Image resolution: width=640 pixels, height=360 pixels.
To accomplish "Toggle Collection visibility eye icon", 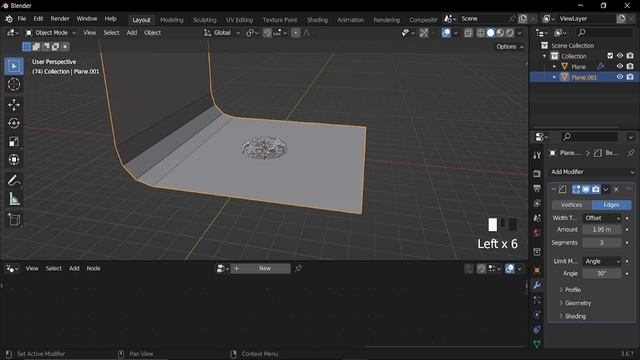I will 620,56.
